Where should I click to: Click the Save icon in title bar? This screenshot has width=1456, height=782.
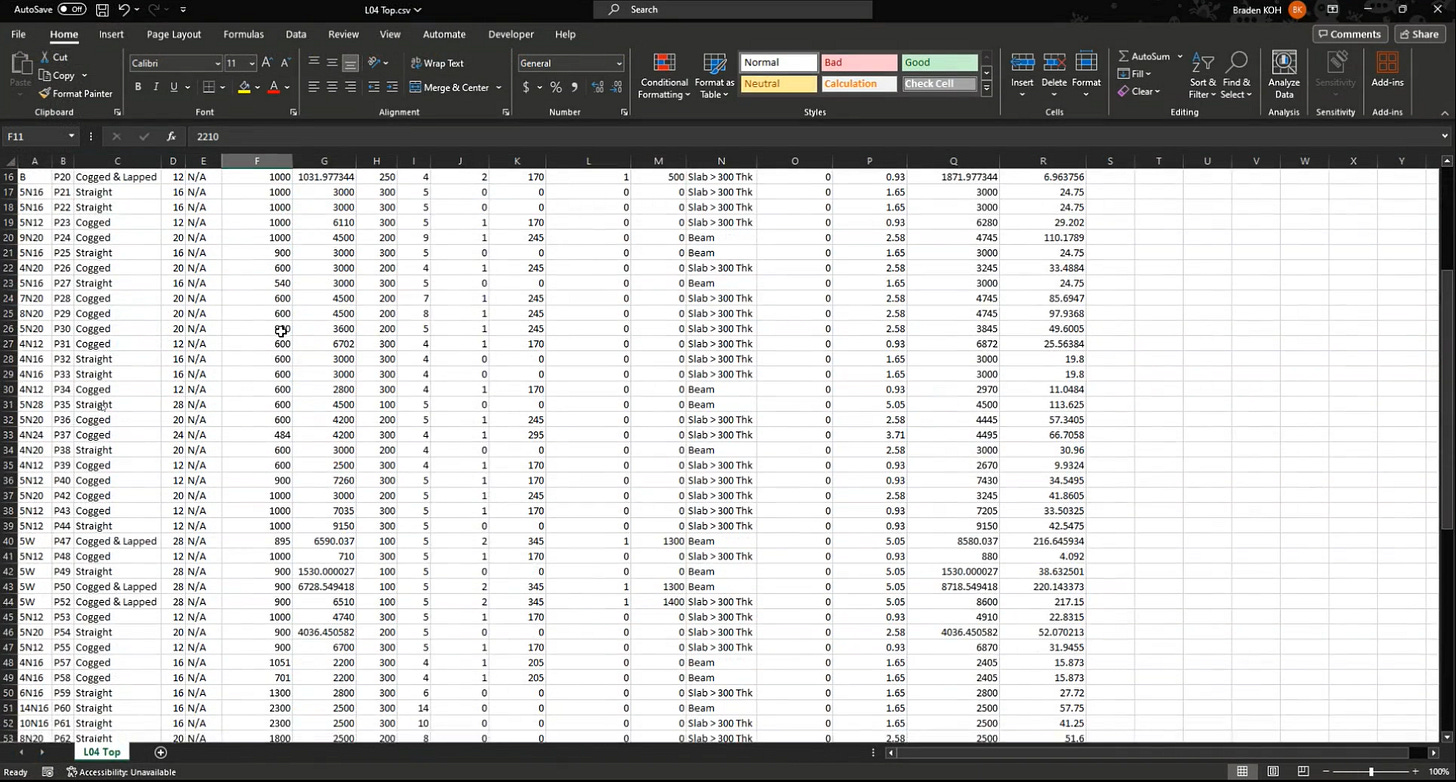pos(102,10)
